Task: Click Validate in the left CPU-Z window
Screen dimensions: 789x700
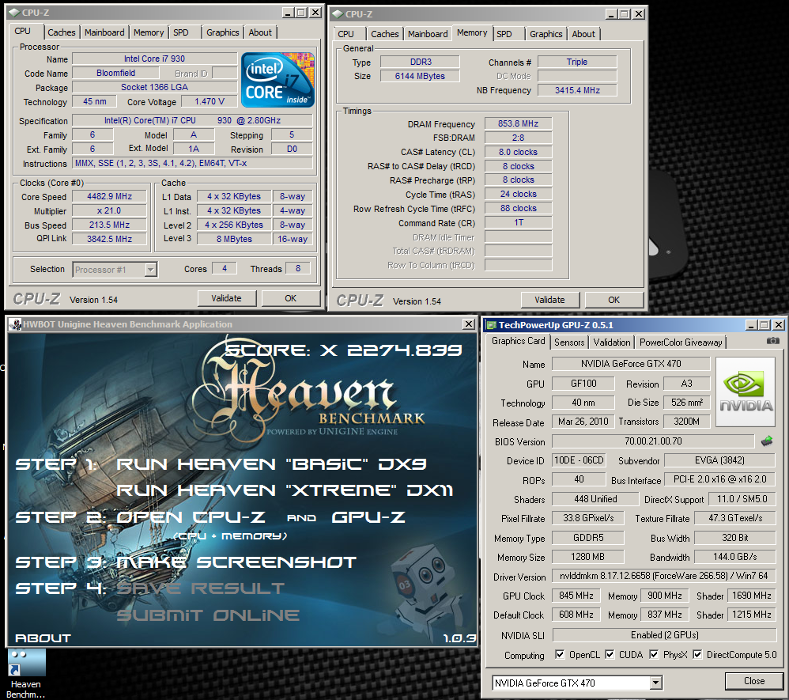Action: [x=226, y=298]
